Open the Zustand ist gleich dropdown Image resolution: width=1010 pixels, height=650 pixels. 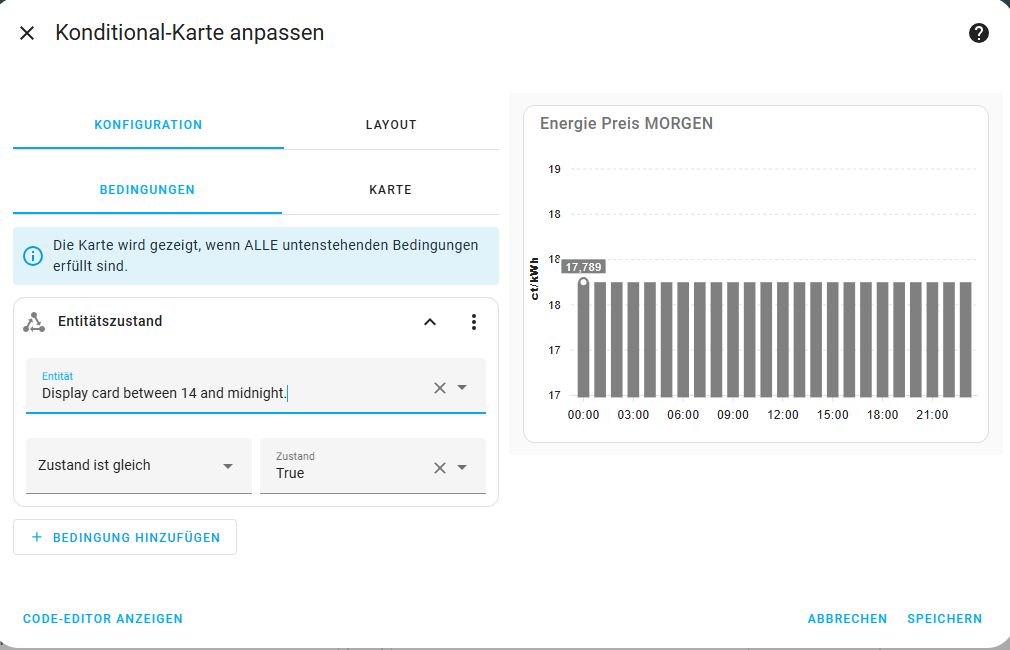[x=138, y=466]
